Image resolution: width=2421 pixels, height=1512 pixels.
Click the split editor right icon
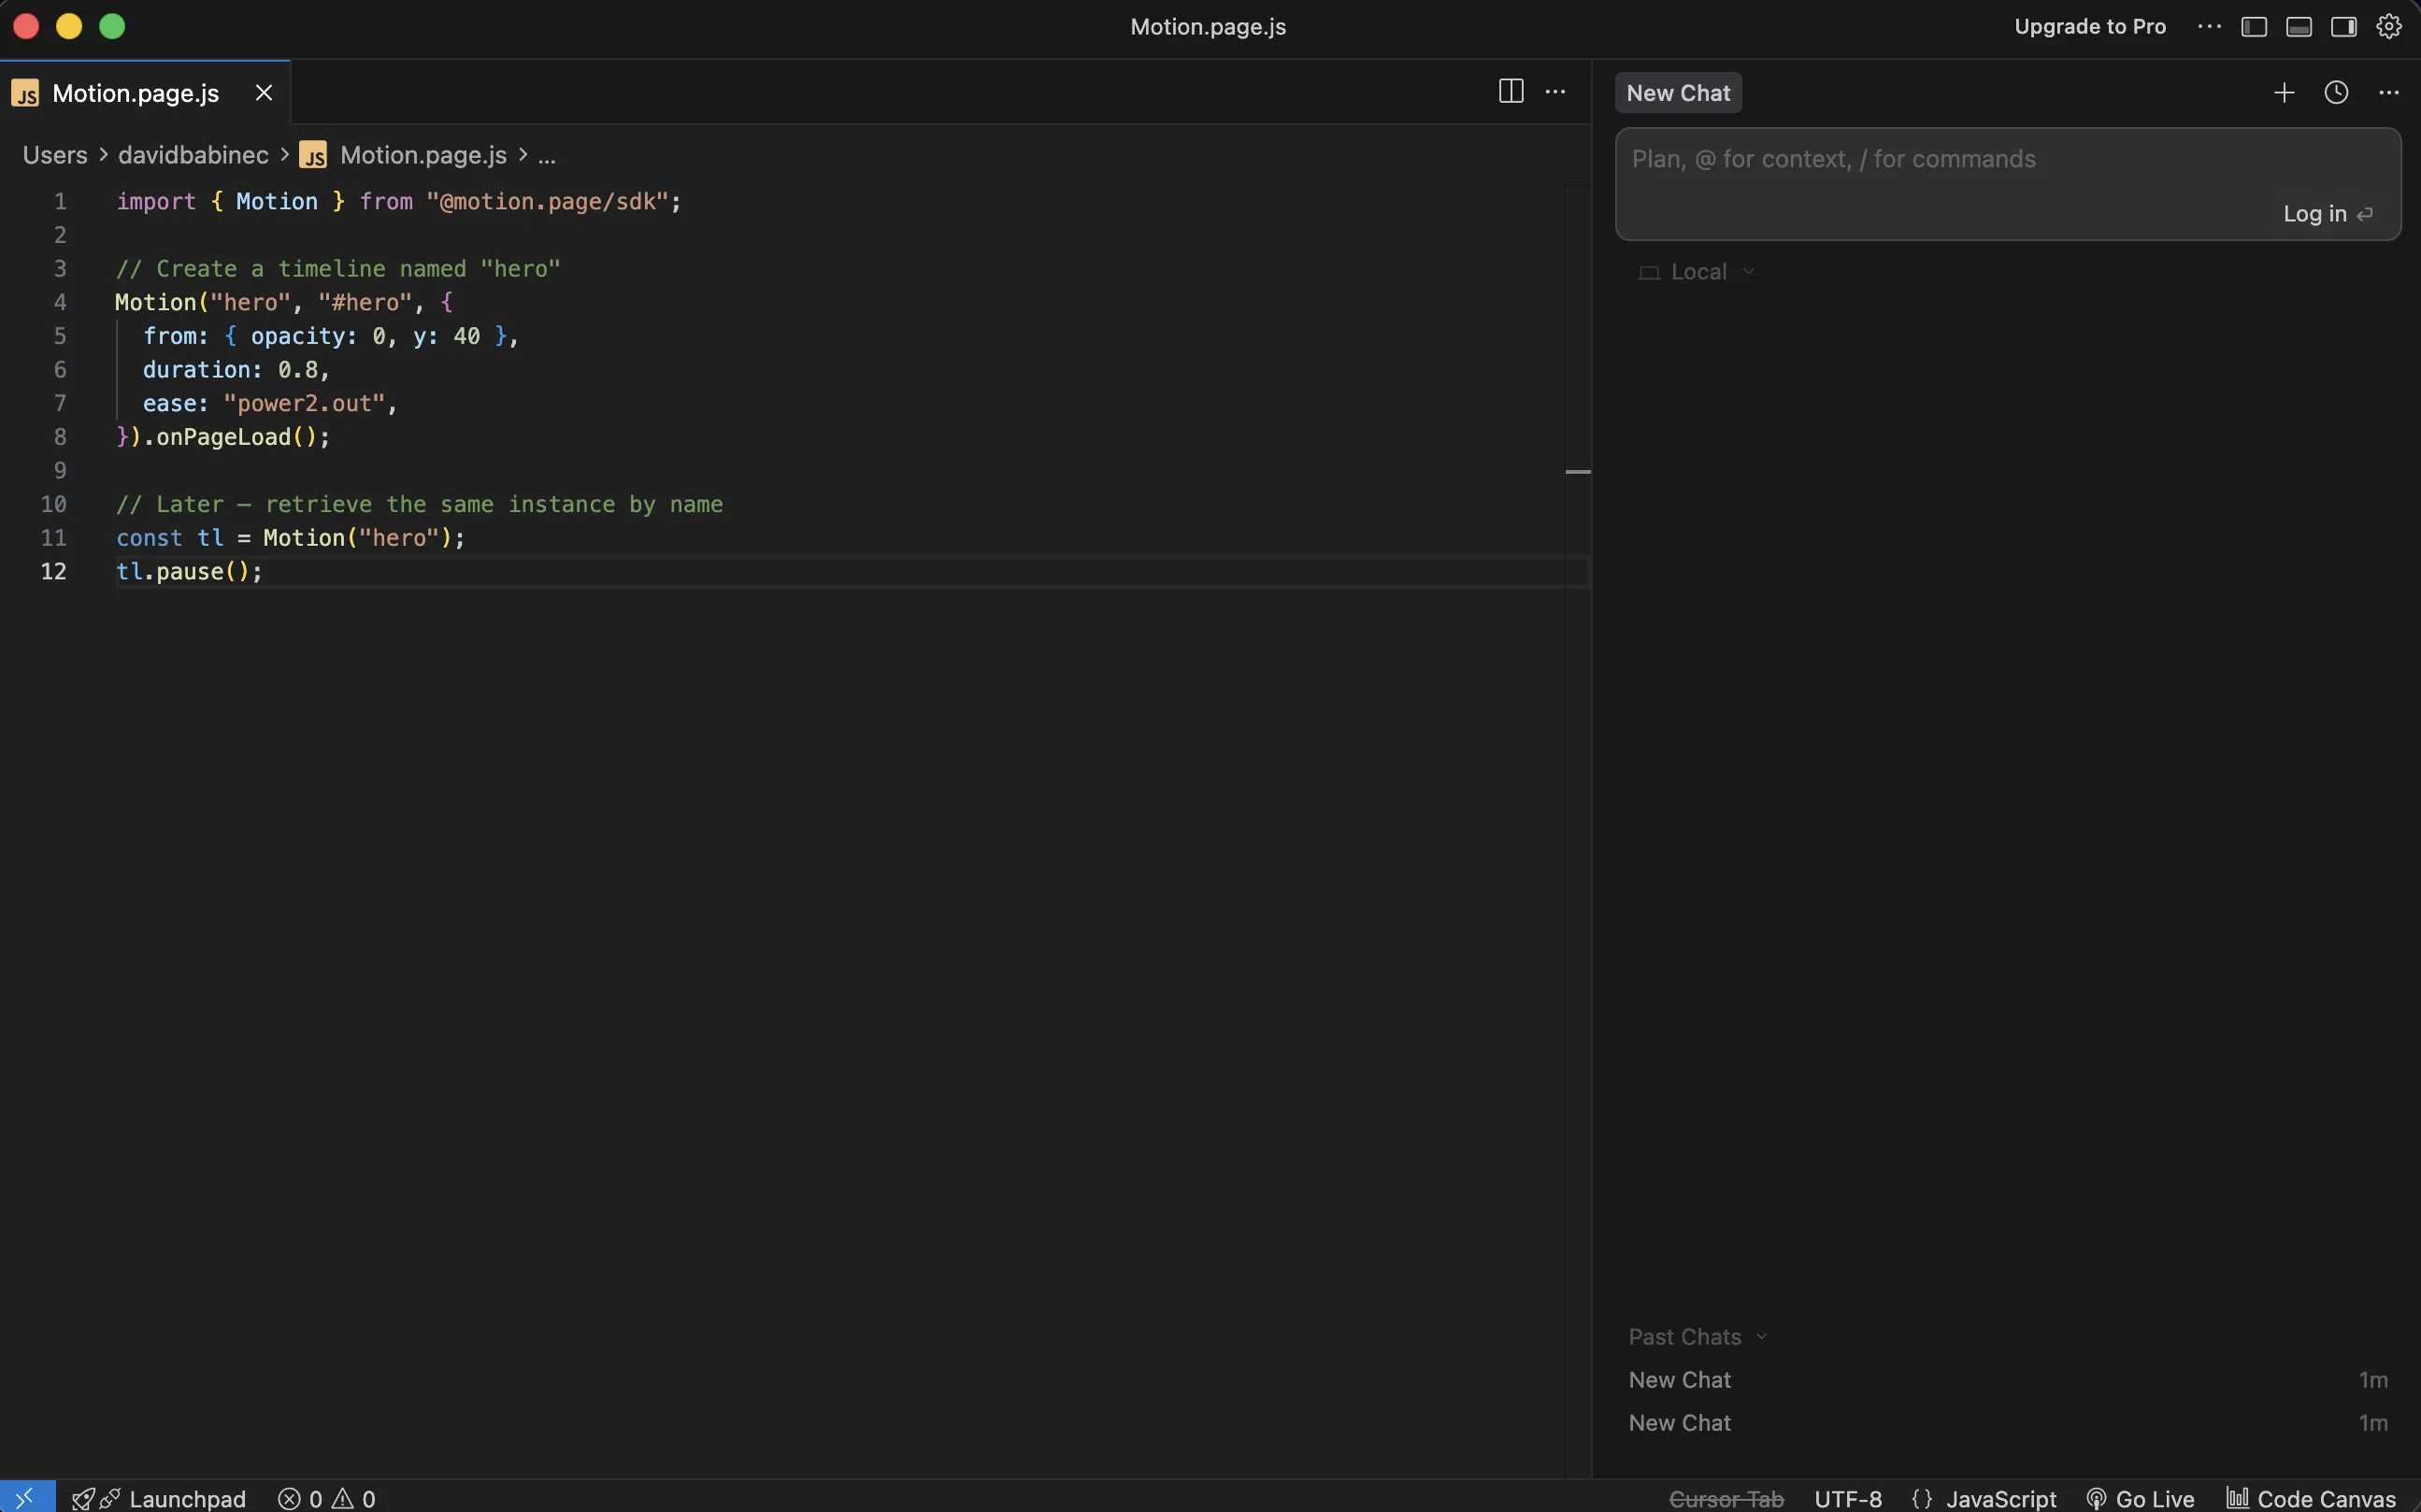point(1511,92)
